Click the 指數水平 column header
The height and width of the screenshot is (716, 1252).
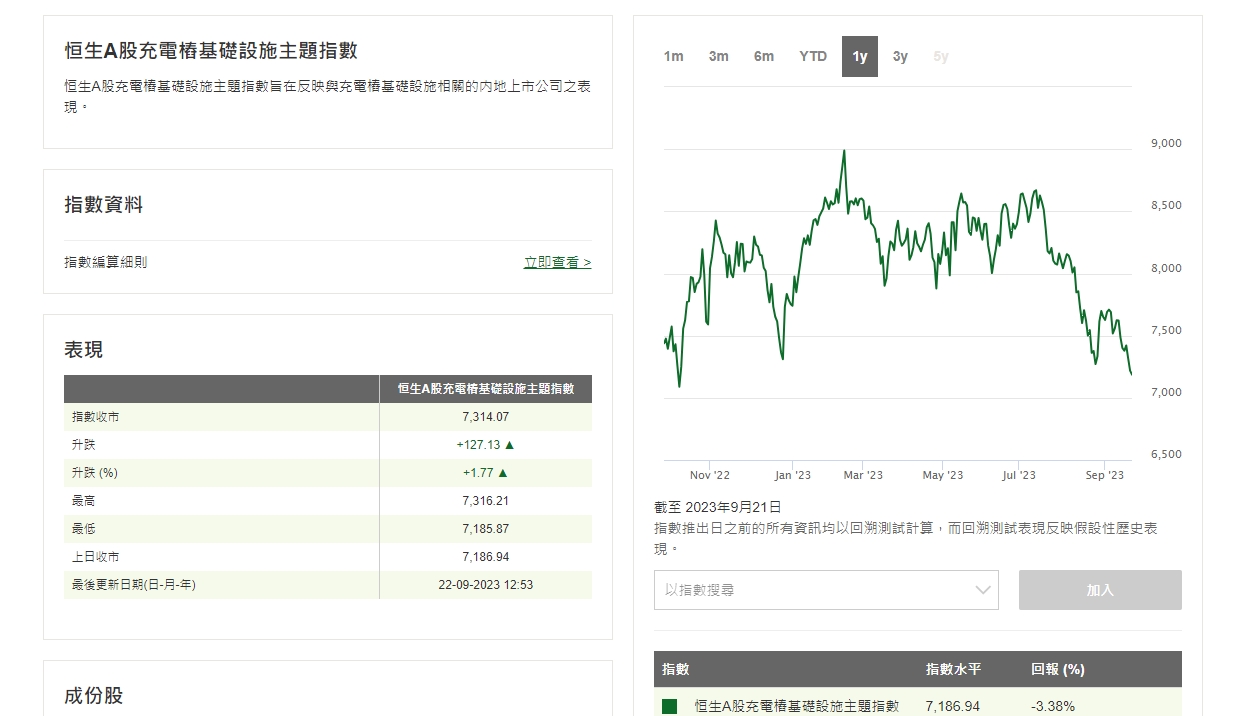tap(953, 669)
